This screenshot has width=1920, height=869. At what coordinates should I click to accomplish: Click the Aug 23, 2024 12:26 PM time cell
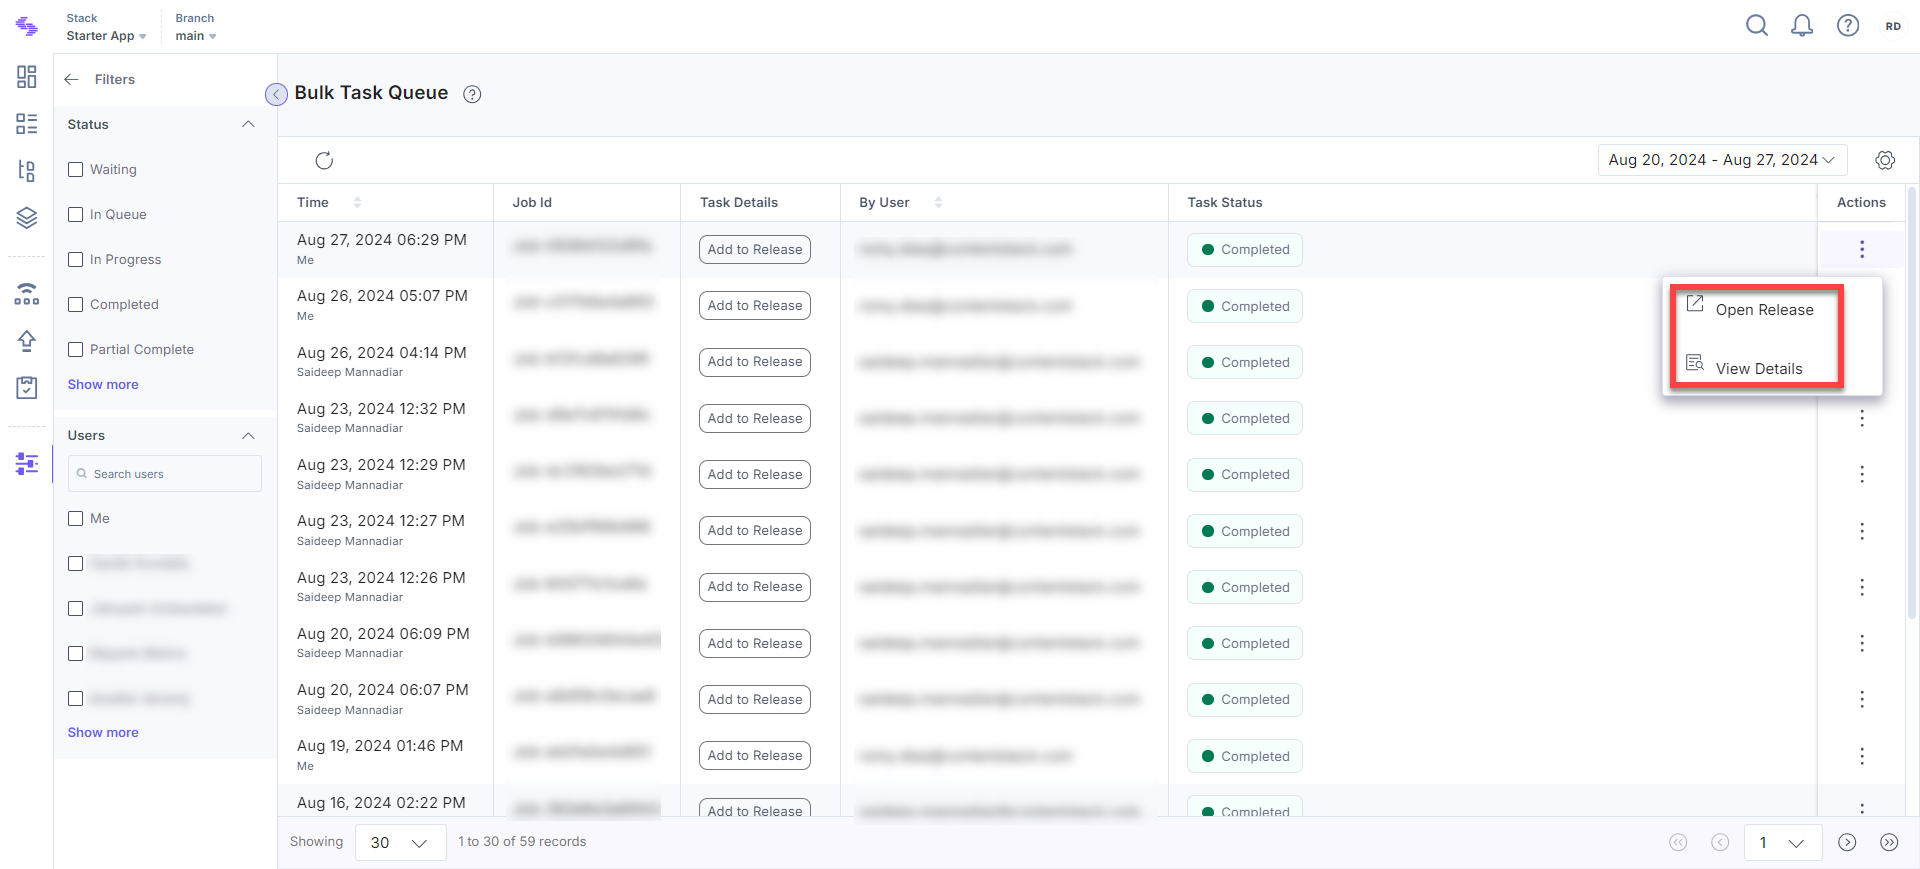pyautogui.click(x=381, y=578)
